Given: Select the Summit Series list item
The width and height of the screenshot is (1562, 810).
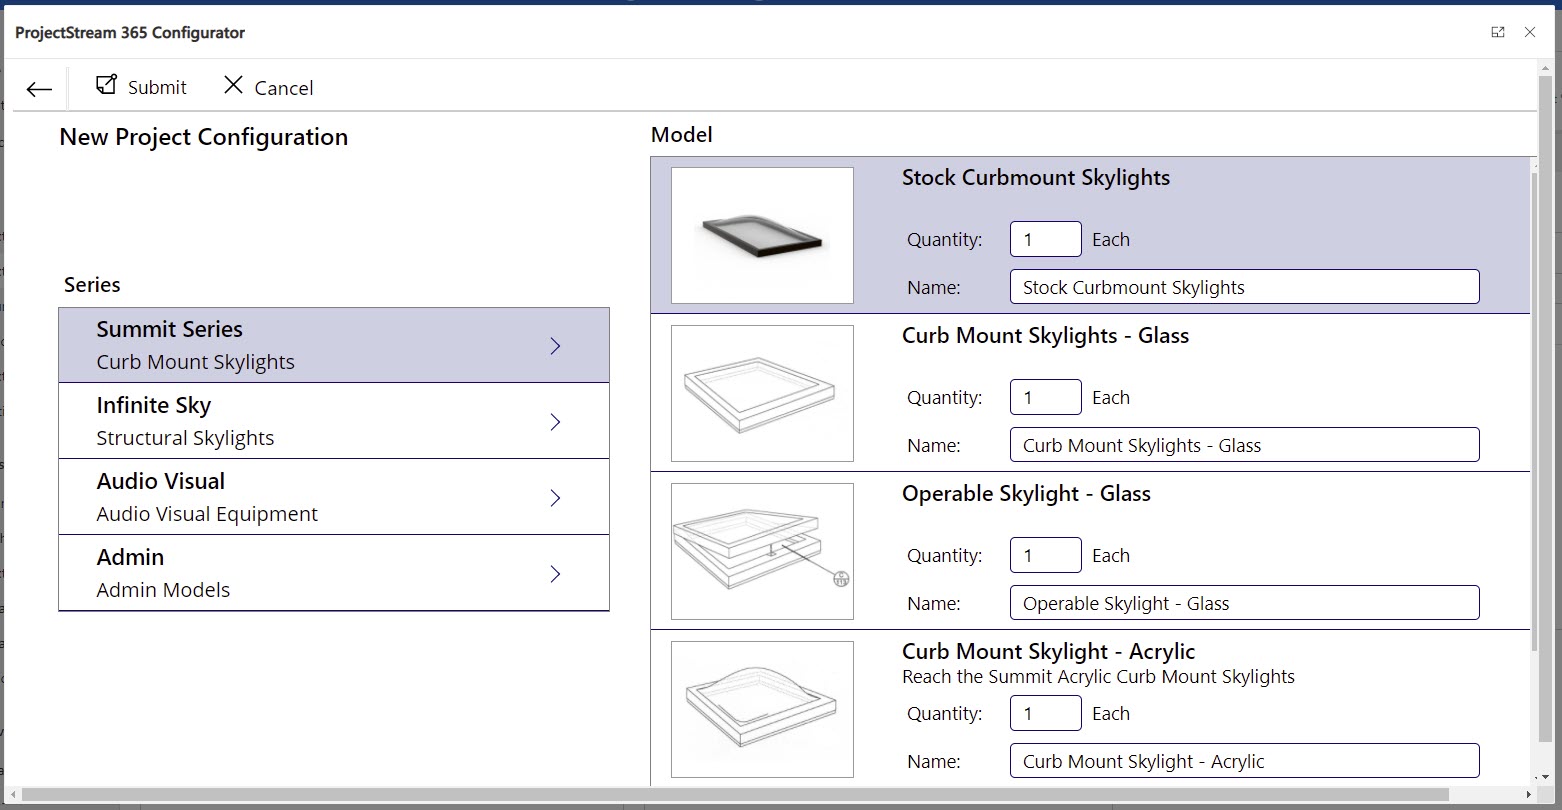Looking at the screenshot, I should coord(334,345).
